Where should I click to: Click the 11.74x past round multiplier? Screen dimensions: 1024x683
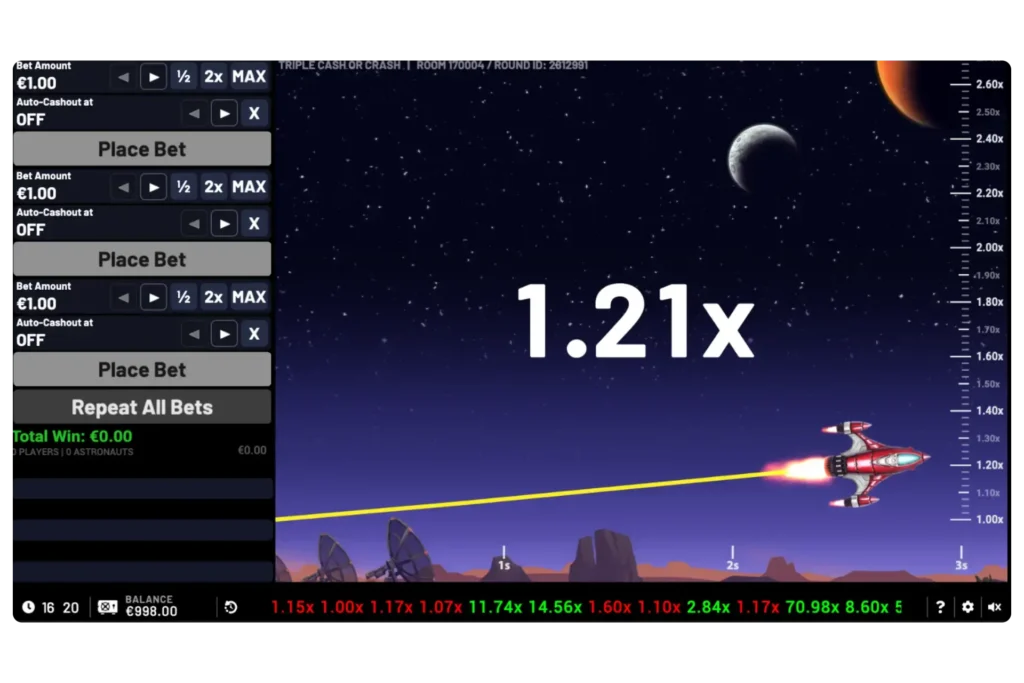(x=495, y=607)
